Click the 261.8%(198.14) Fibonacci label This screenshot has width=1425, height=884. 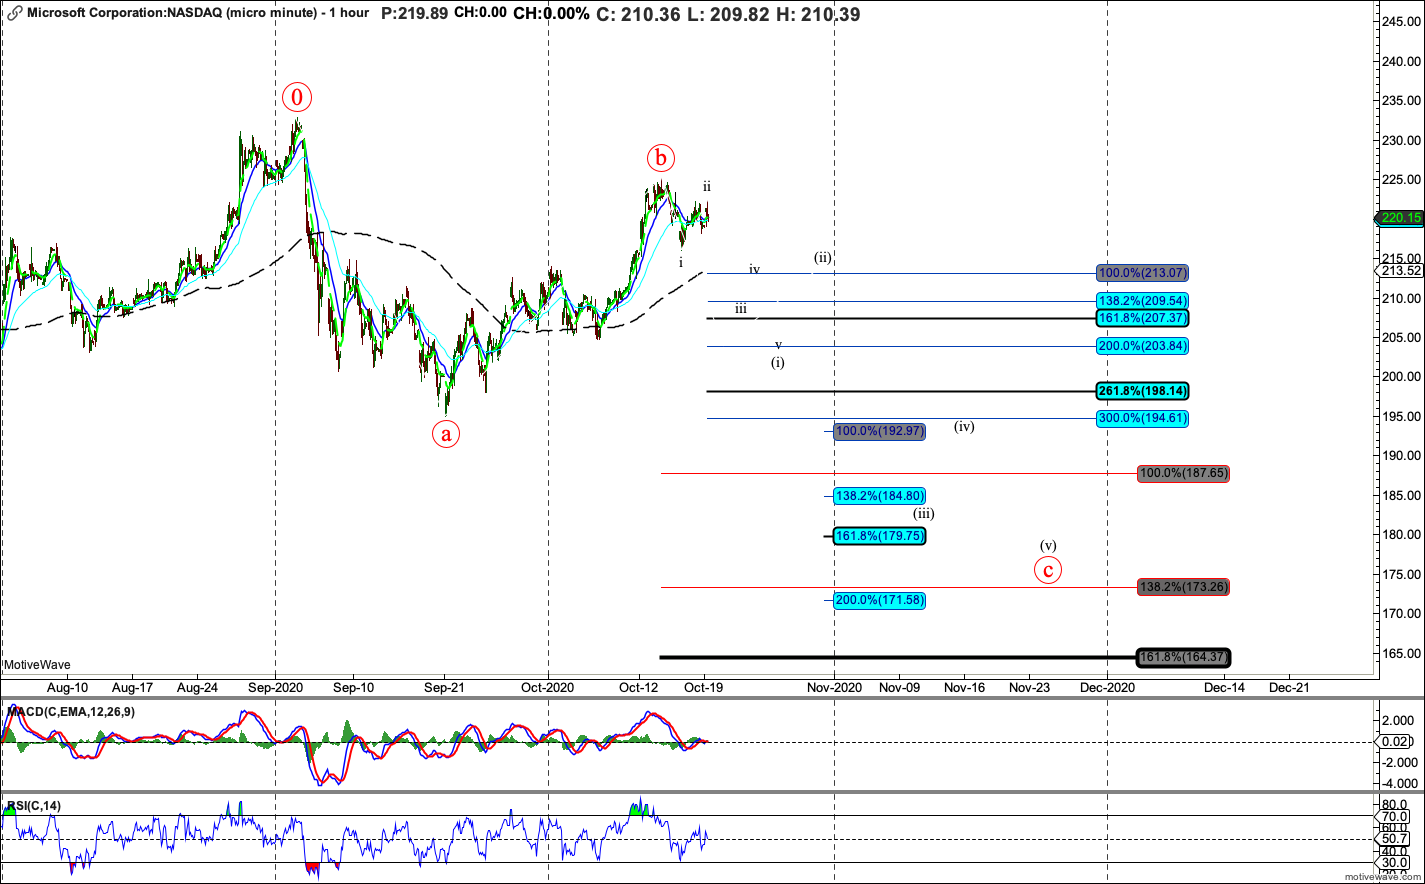pyautogui.click(x=1142, y=391)
